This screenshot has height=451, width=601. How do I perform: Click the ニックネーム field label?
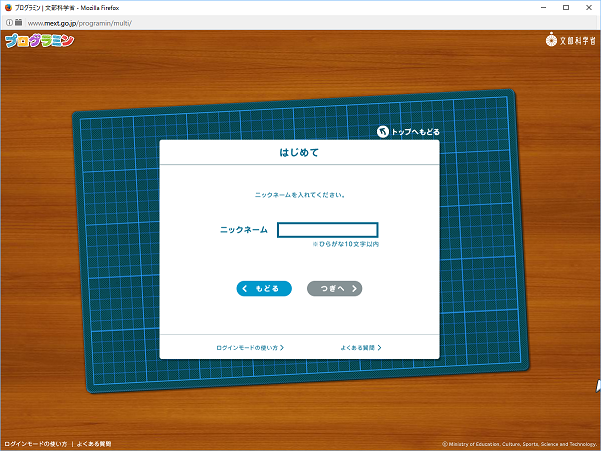(244, 230)
